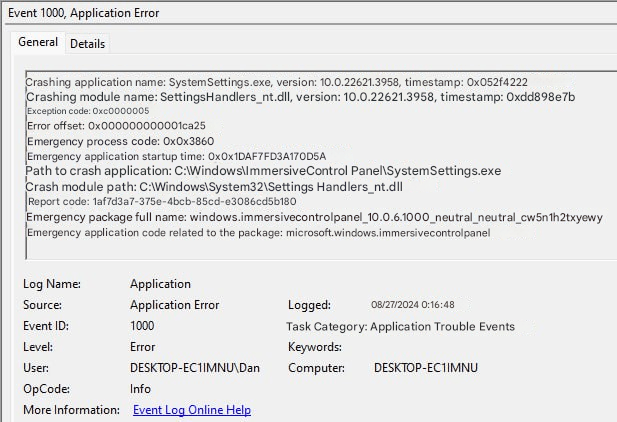Click the crashing application name line

click(x=276, y=82)
